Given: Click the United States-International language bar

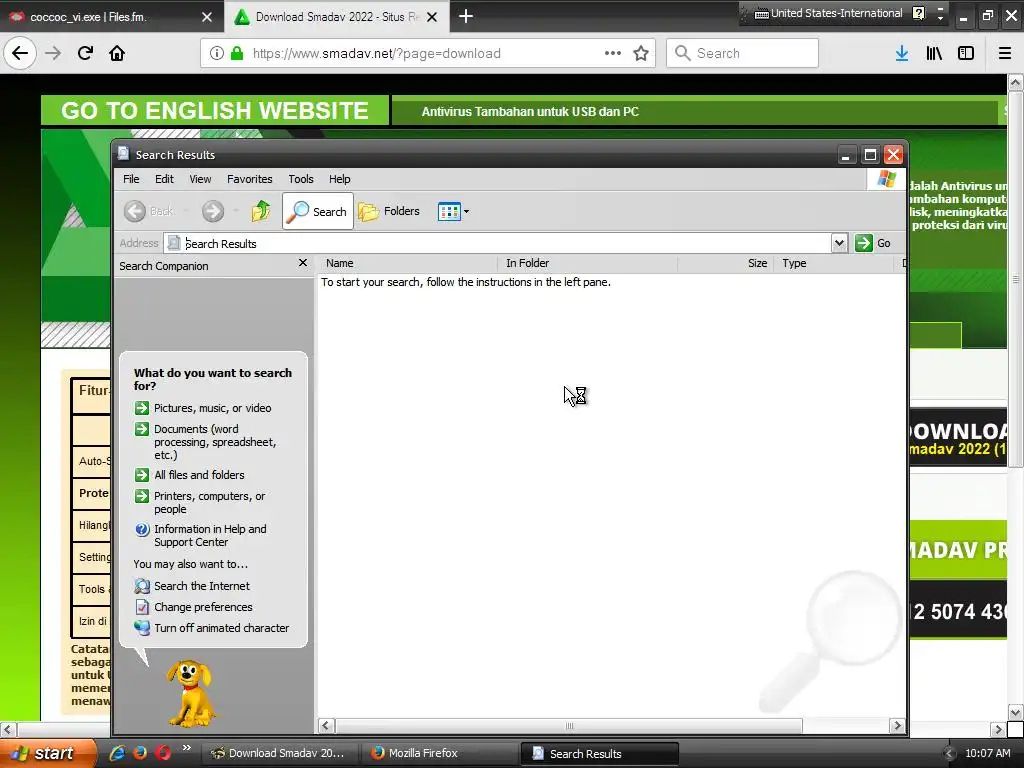Looking at the screenshot, I should 829,13.
